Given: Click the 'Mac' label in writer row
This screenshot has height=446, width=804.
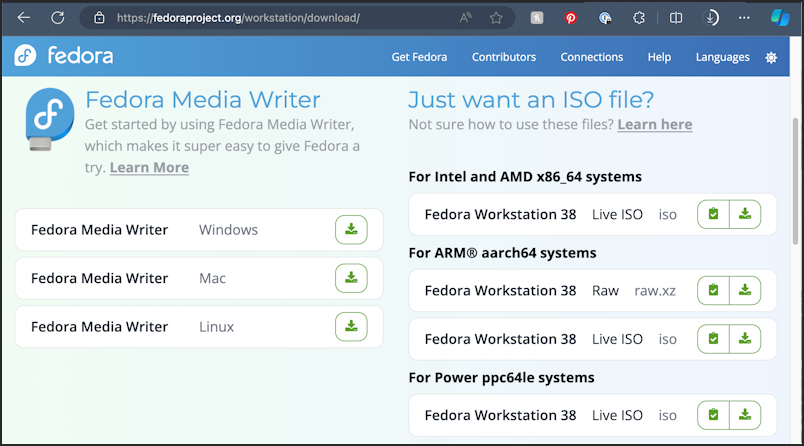Looking at the screenshot, I should (x=212, y=278).
